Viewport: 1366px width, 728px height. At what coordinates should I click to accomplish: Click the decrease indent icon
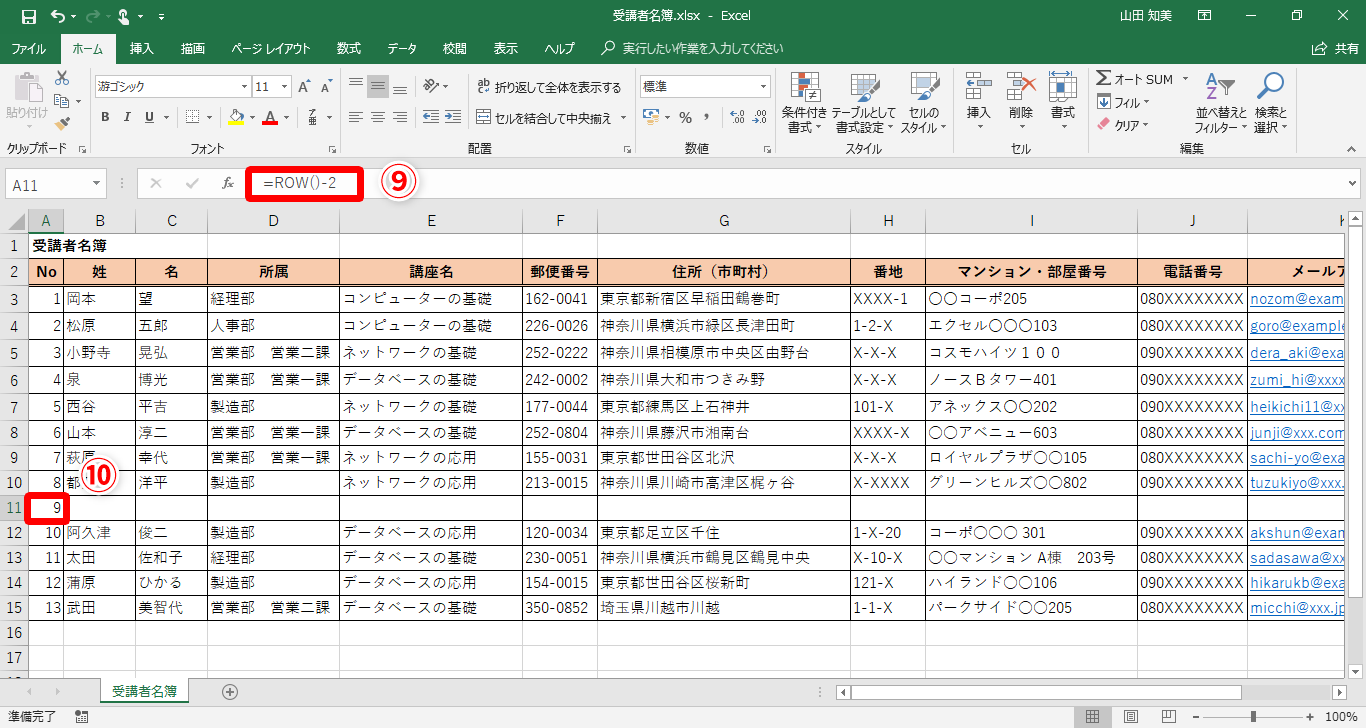point(431,117)
